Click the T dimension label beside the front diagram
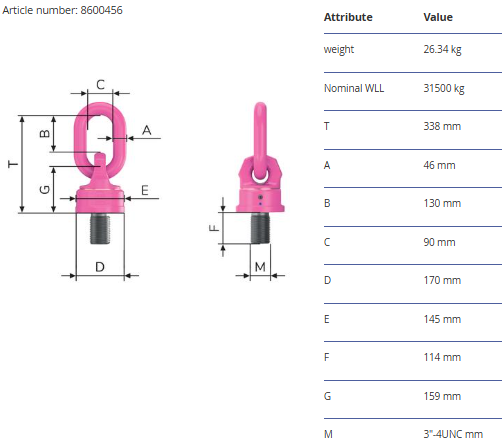This screenshot has height=446, width=502. (13, 164)
